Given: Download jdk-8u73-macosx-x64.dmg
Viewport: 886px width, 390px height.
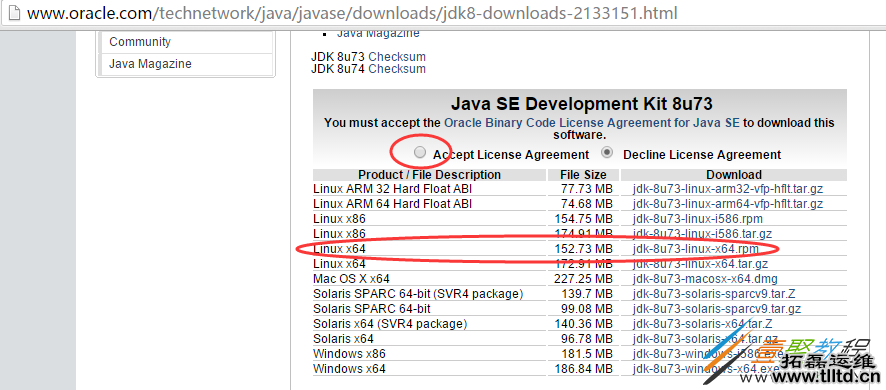Looking at the screenshot, I should tap(705, 279).
